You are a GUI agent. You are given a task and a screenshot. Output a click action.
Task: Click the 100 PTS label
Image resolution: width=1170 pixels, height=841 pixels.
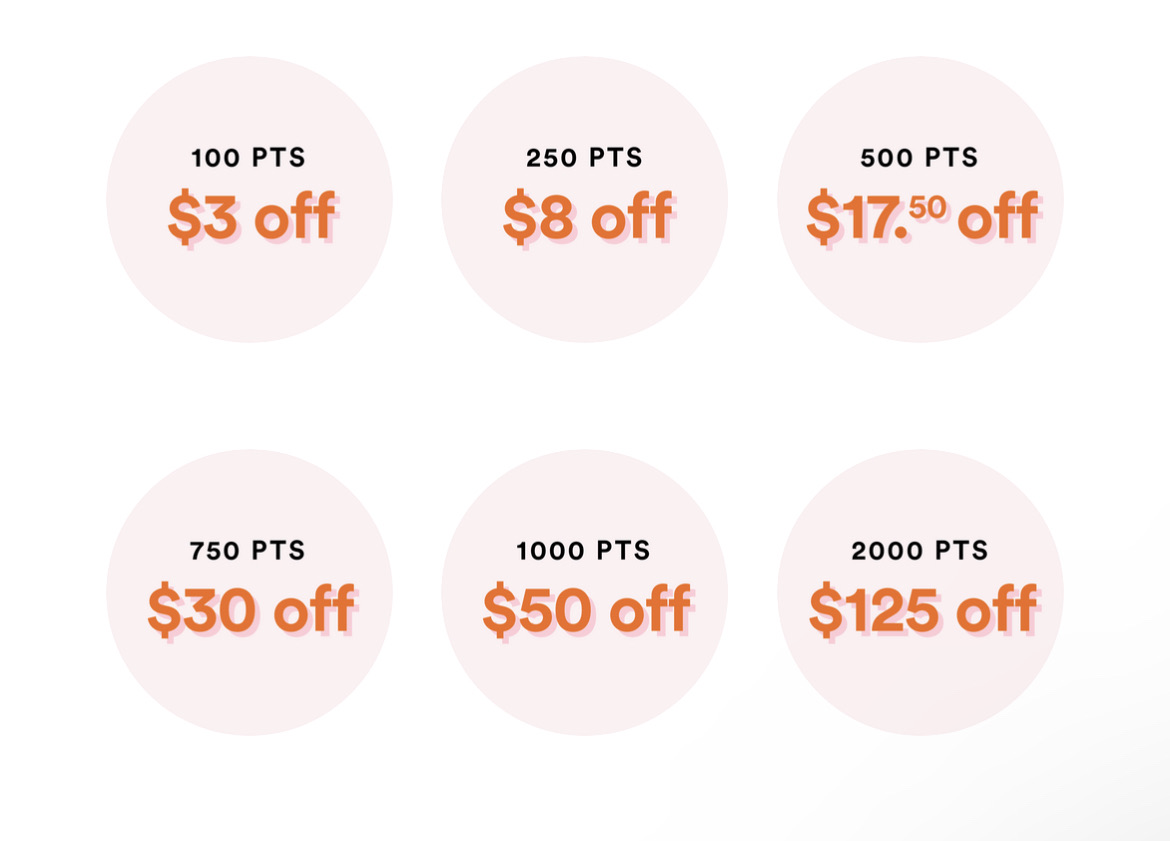coord(249,158)
